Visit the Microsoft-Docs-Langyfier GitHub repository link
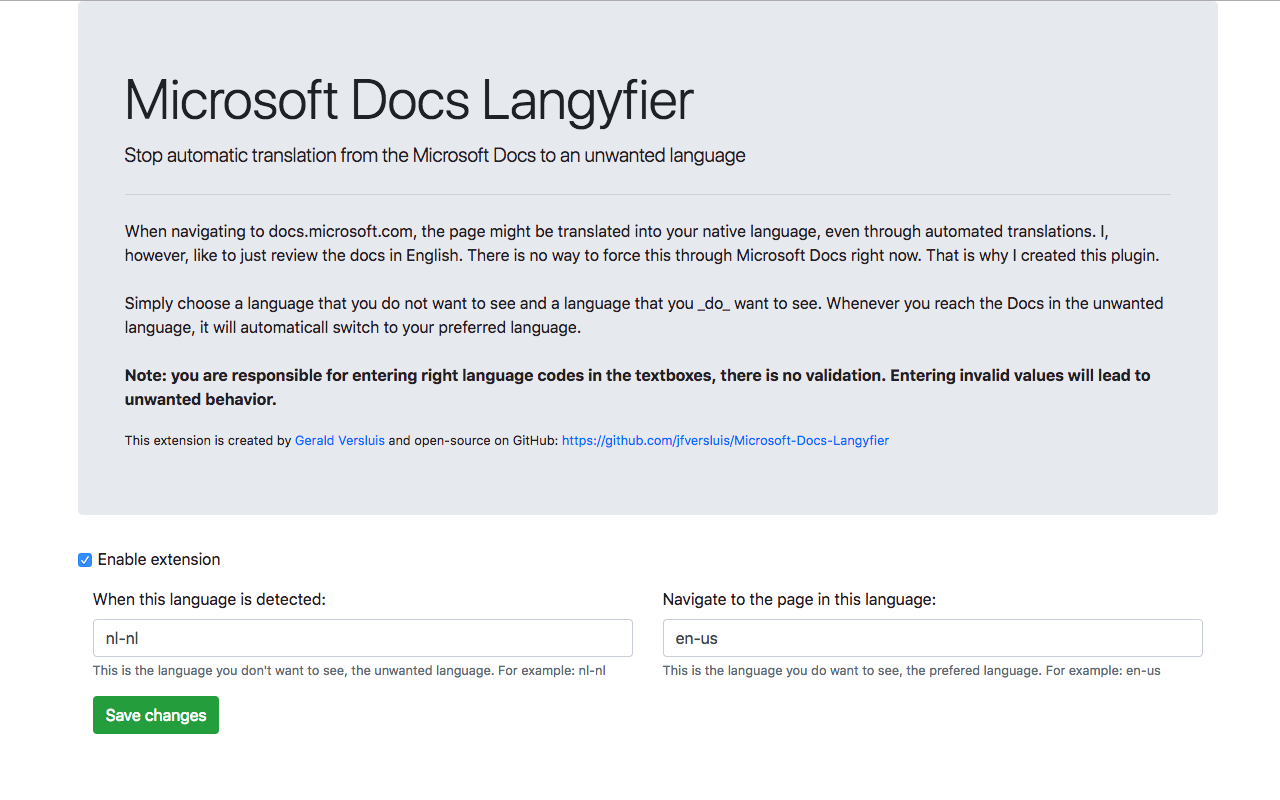The image size is (1280, 800). [x=725, y=440]
